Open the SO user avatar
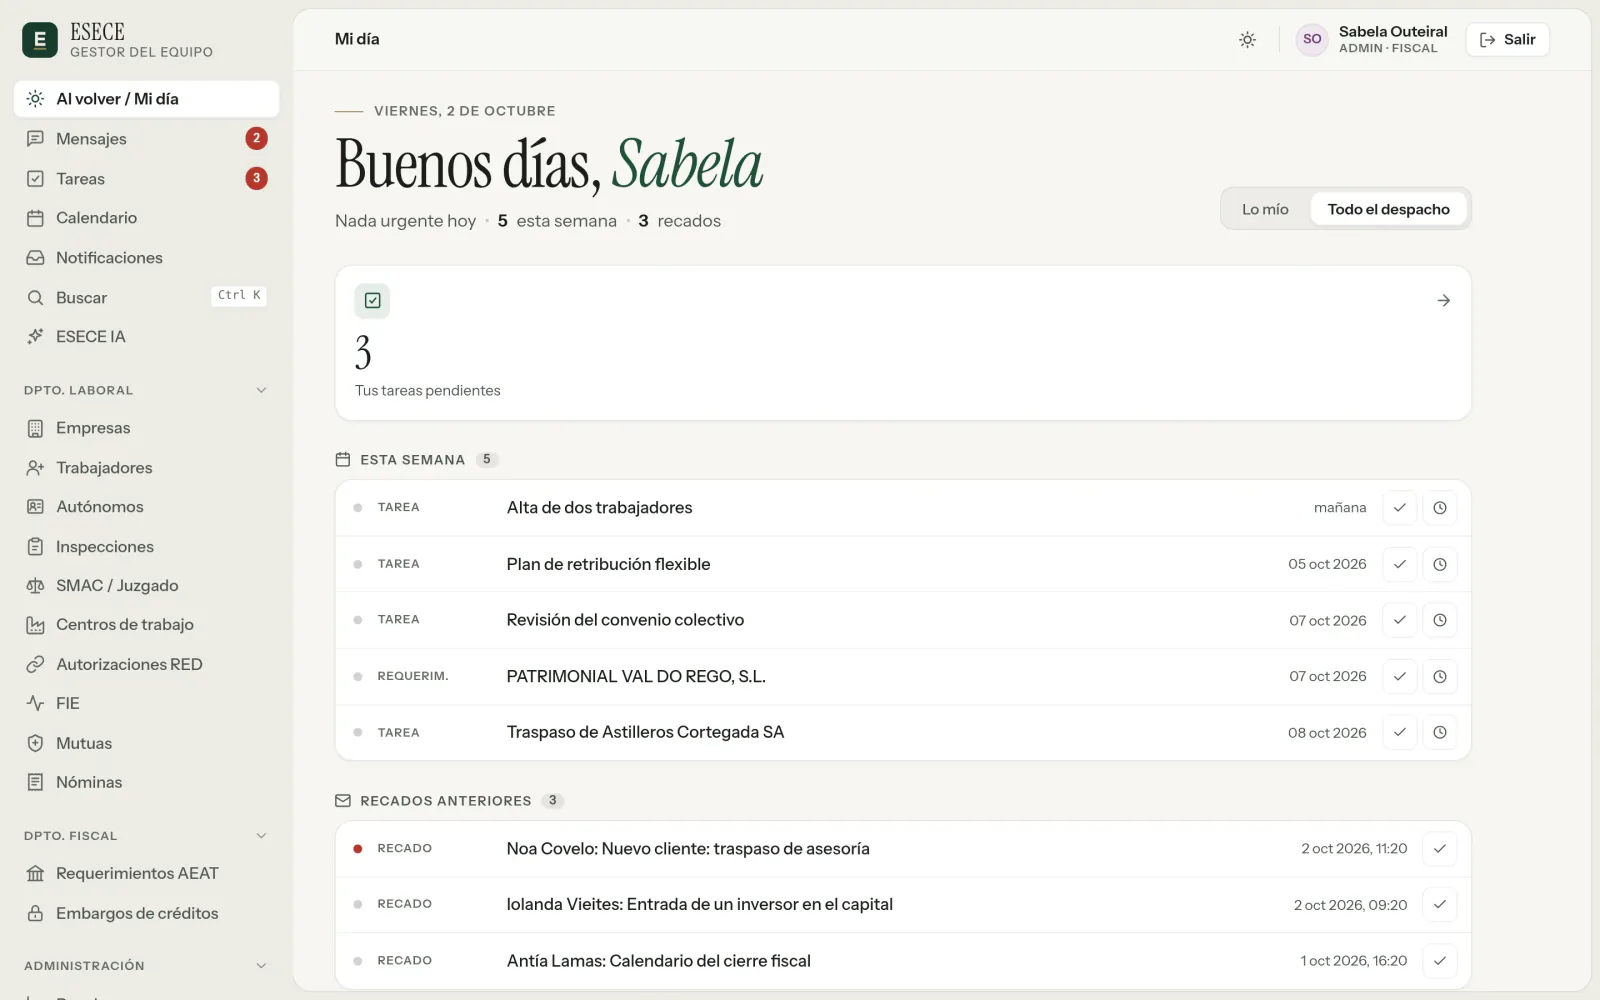The width and height of the screenshot is (1600, 1000). coord(1312,40)
